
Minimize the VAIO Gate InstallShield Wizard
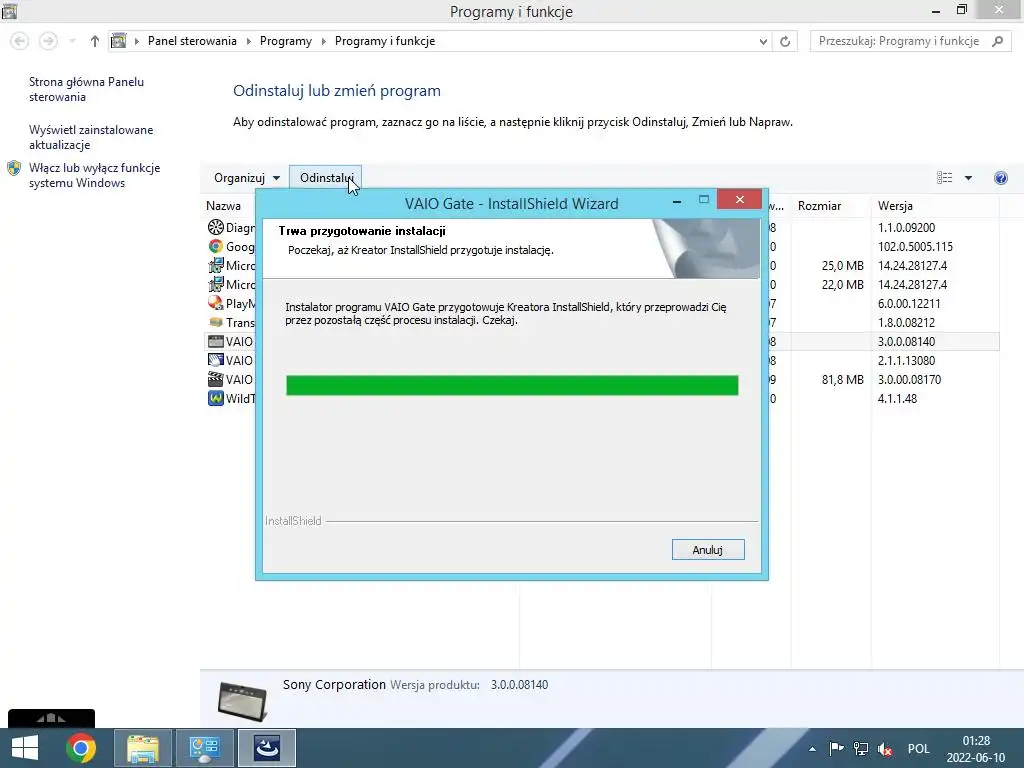pyautogui.click(x=677, y=201)
